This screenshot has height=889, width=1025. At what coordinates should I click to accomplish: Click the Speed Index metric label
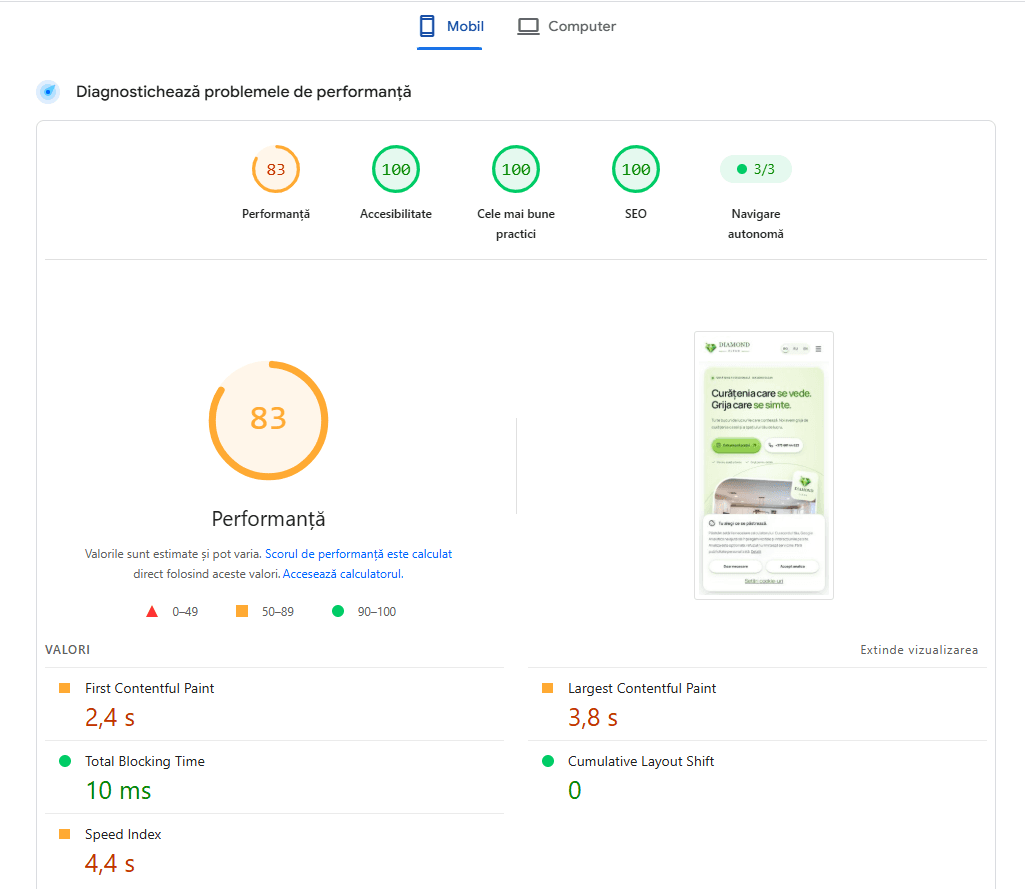pyautogui.click(x=123, y=835)
